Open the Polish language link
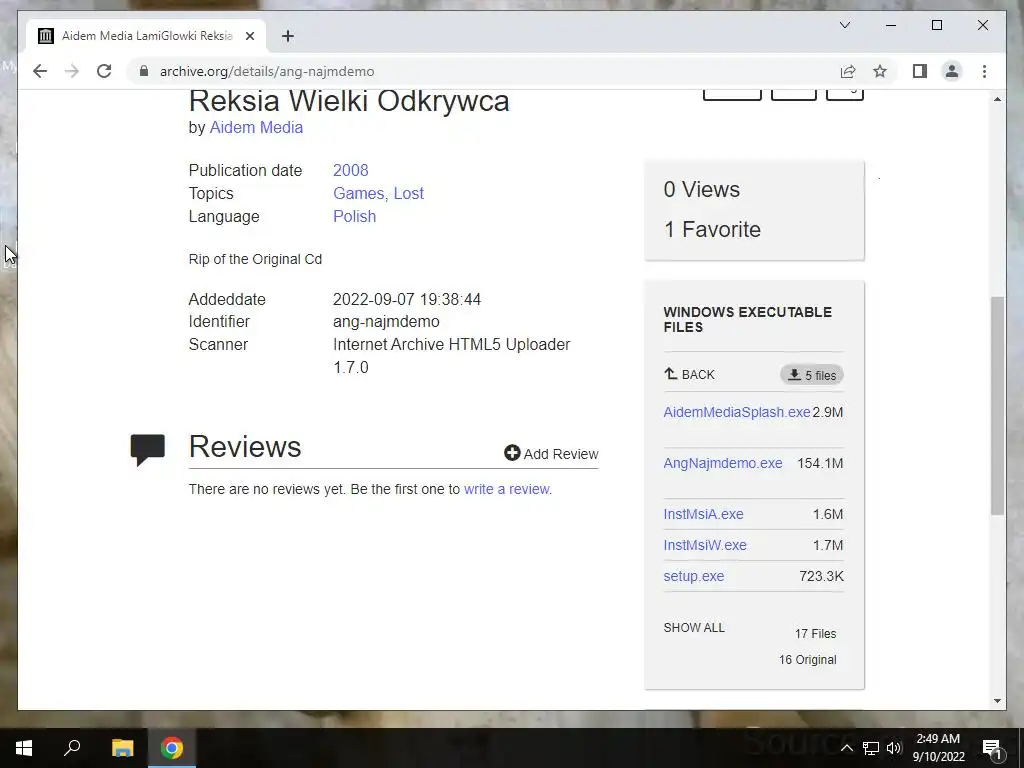This screenshot has height=768, width=1024. click(355, 216)
